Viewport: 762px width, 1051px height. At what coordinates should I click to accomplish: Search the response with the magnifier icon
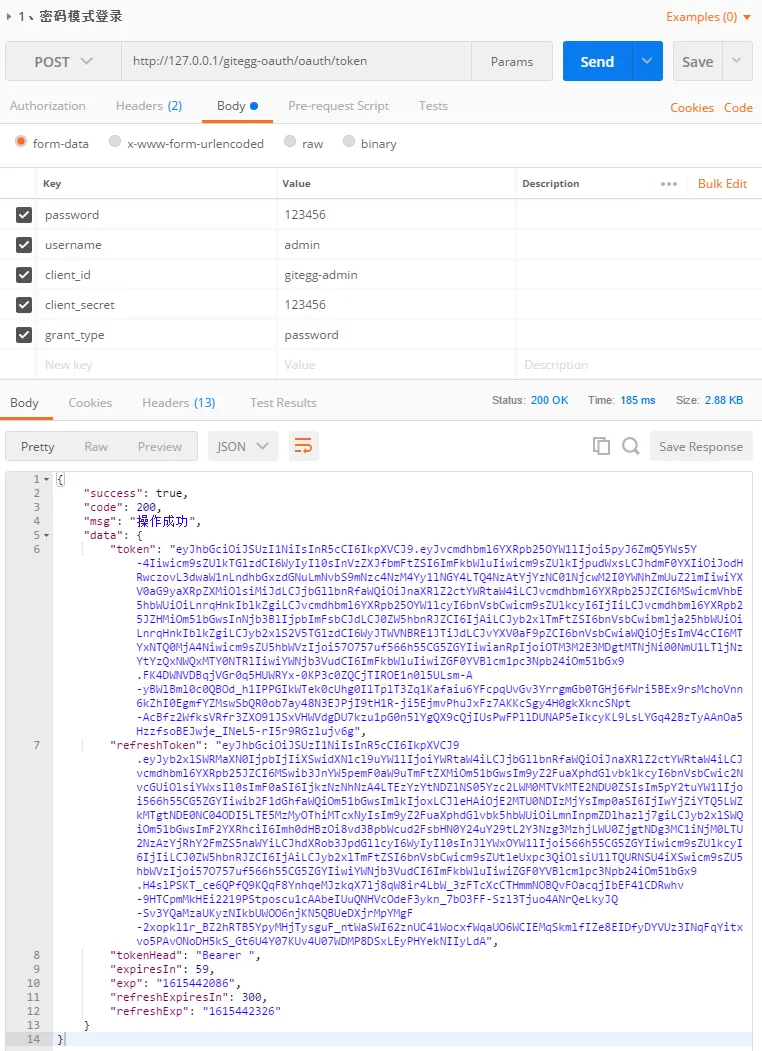631,447
